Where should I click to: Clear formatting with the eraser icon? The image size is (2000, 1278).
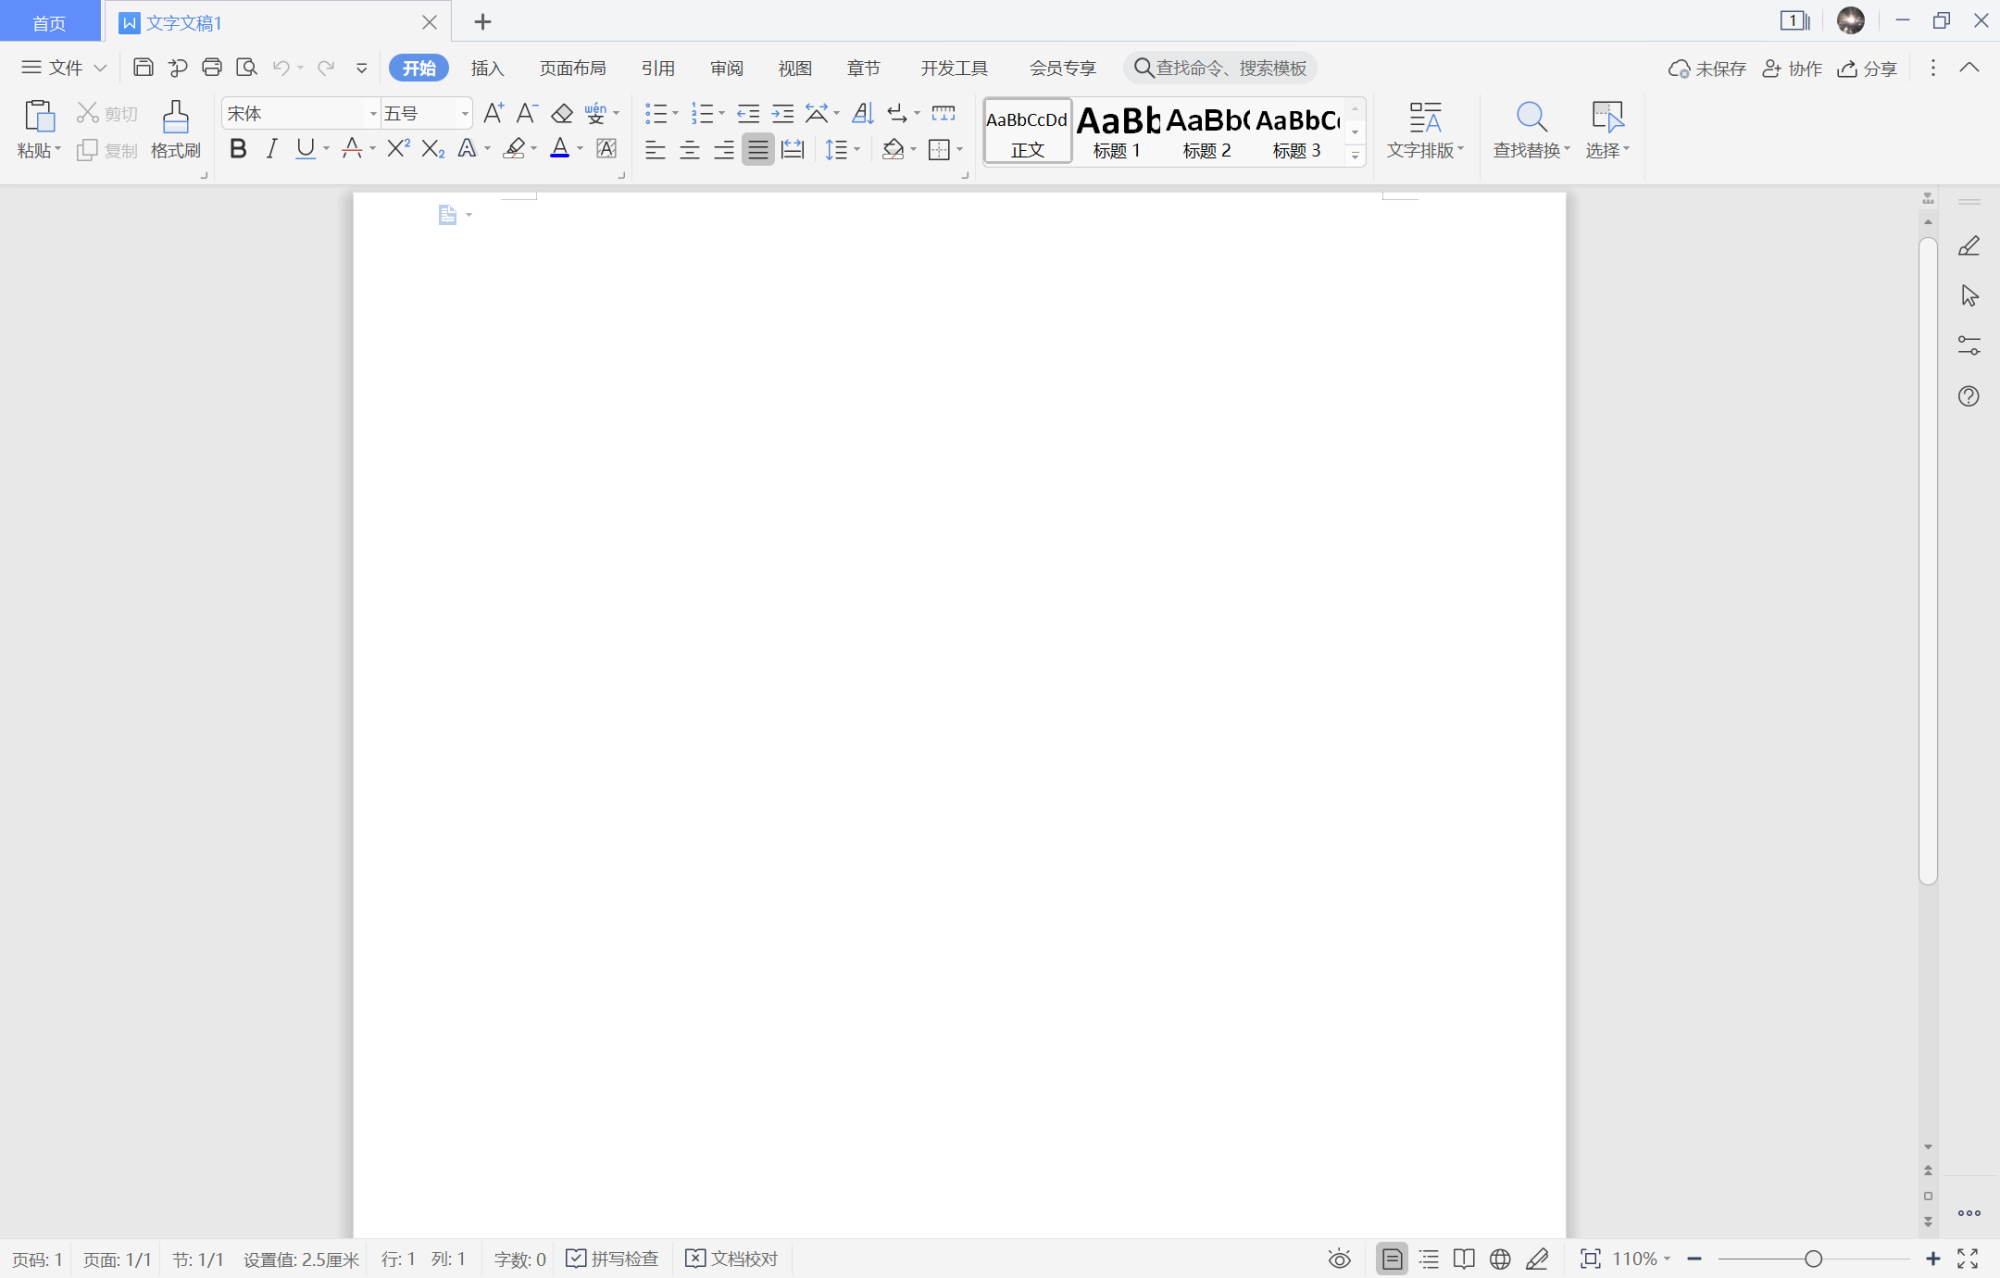pyautogui.click(x=562, y=112)
